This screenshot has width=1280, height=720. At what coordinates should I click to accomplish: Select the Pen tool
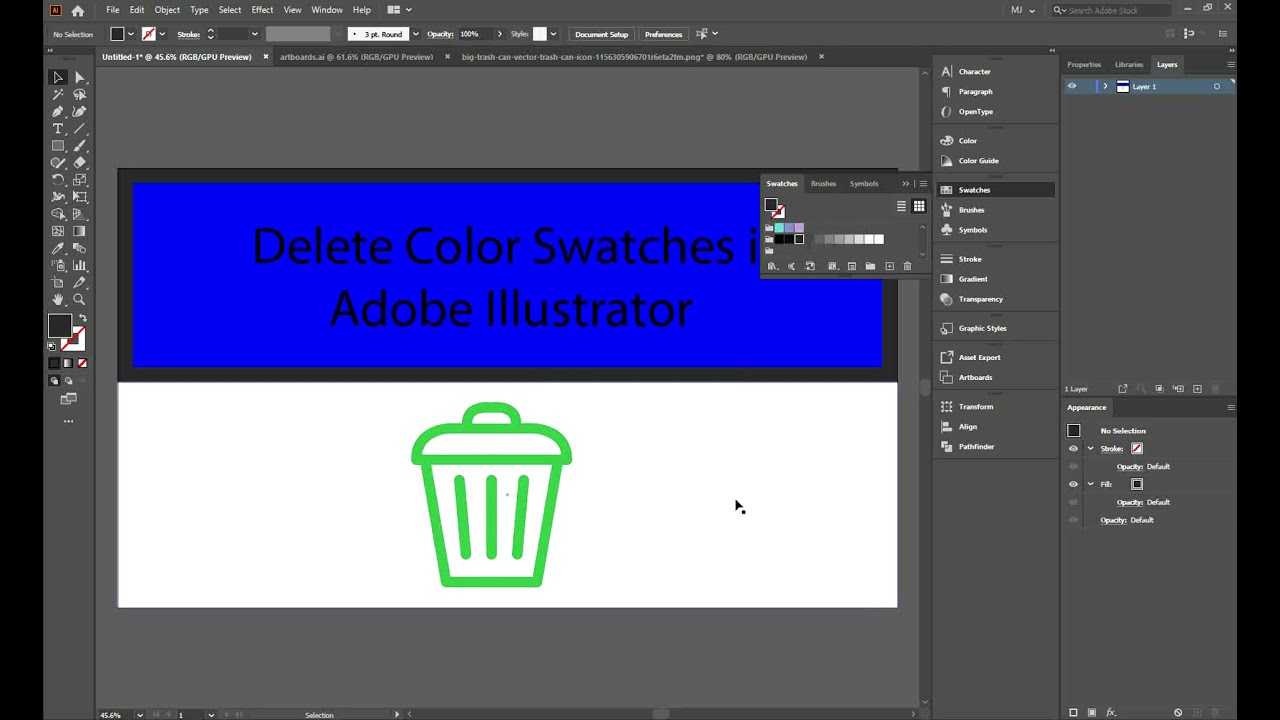[58, 112]
